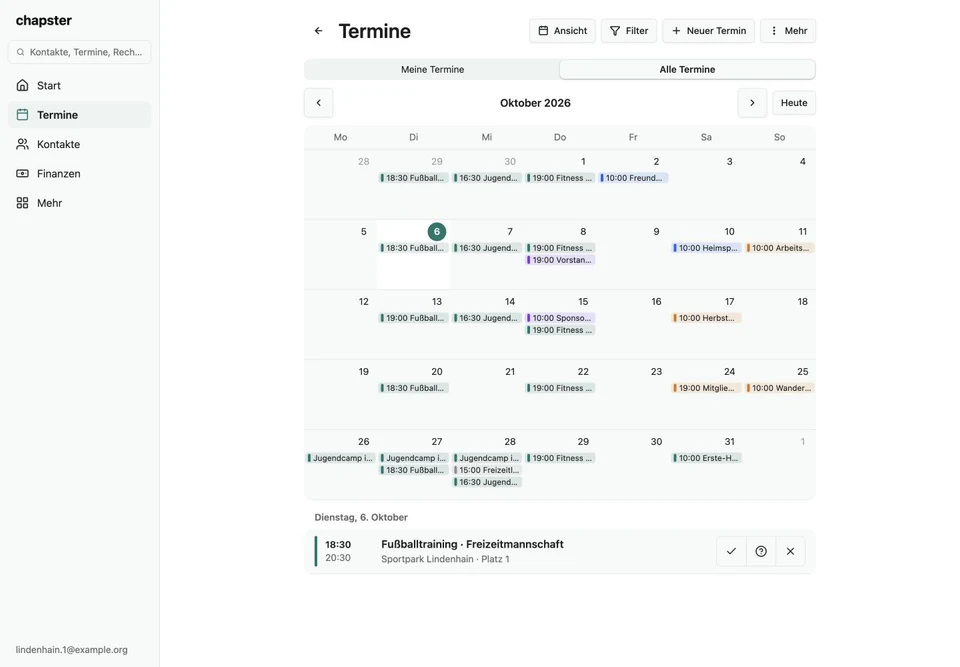Open 19:00 Fitness event on October 15
960x667 pixels.
[560, 330]
